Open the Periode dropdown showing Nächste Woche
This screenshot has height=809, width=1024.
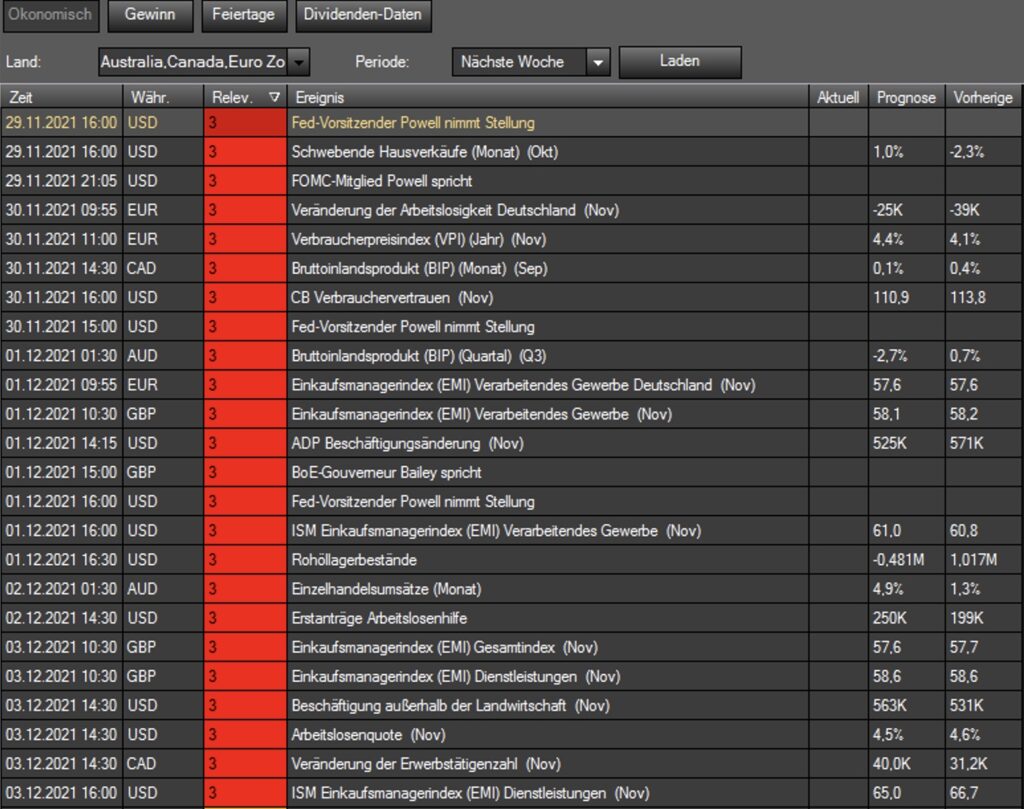[598, 62]
